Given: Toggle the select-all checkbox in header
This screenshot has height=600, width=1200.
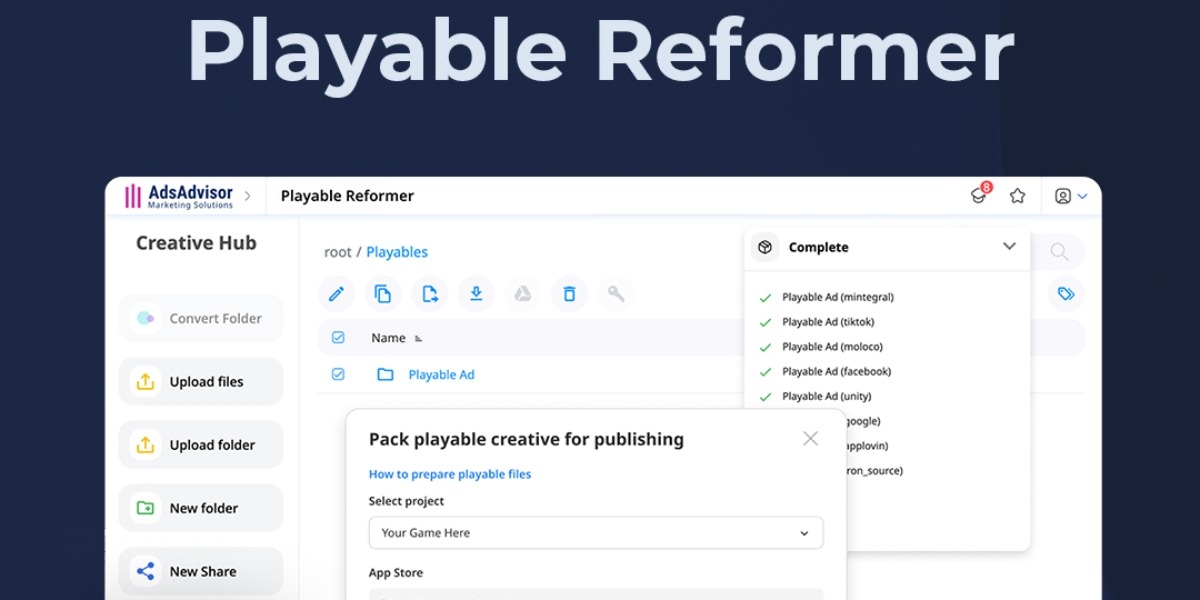Looking at the screenshot, I should (x=338, y=338).
